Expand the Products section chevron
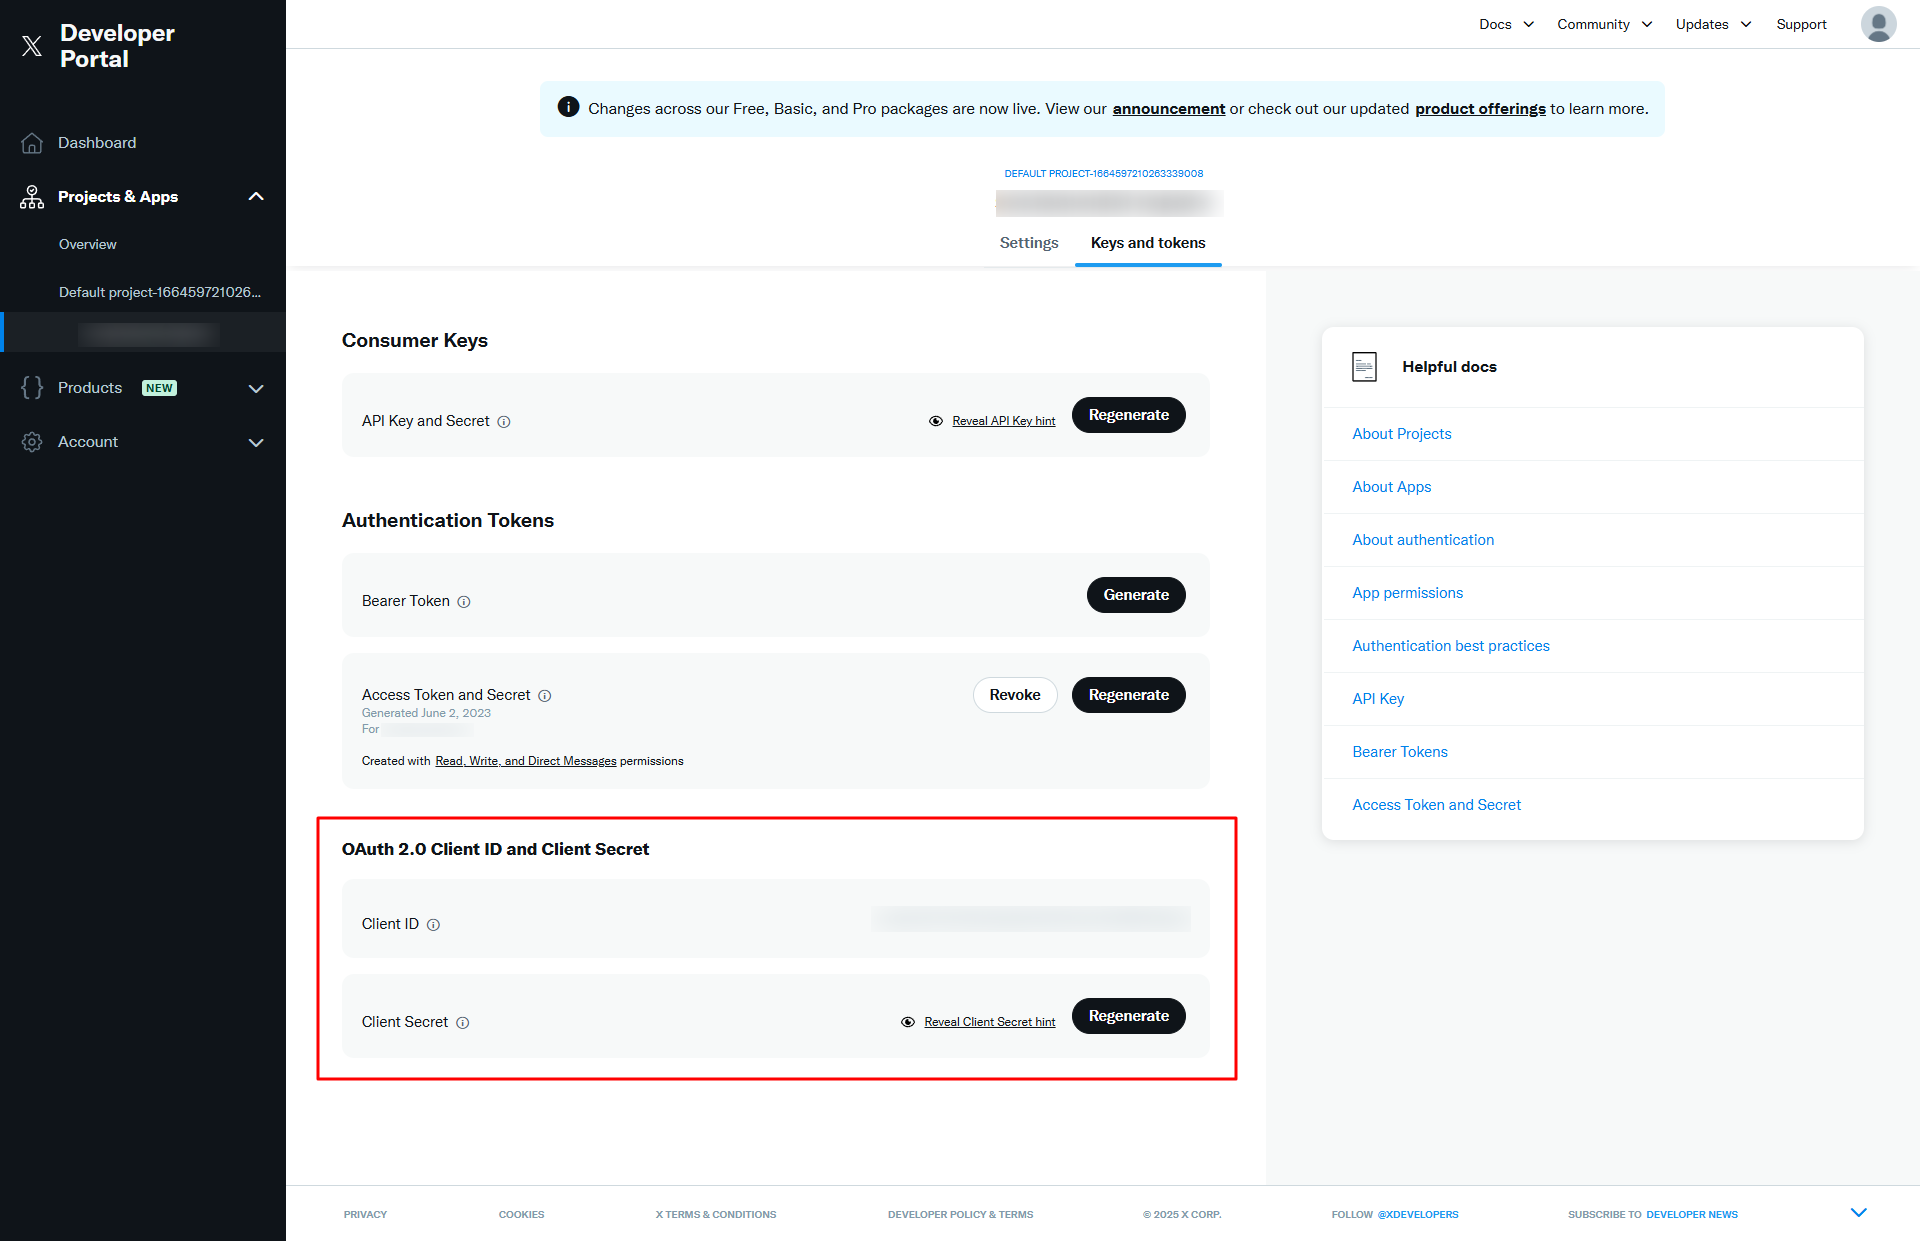Image resolution: width=1920 pixels, height=1242 pixels. 256,389
